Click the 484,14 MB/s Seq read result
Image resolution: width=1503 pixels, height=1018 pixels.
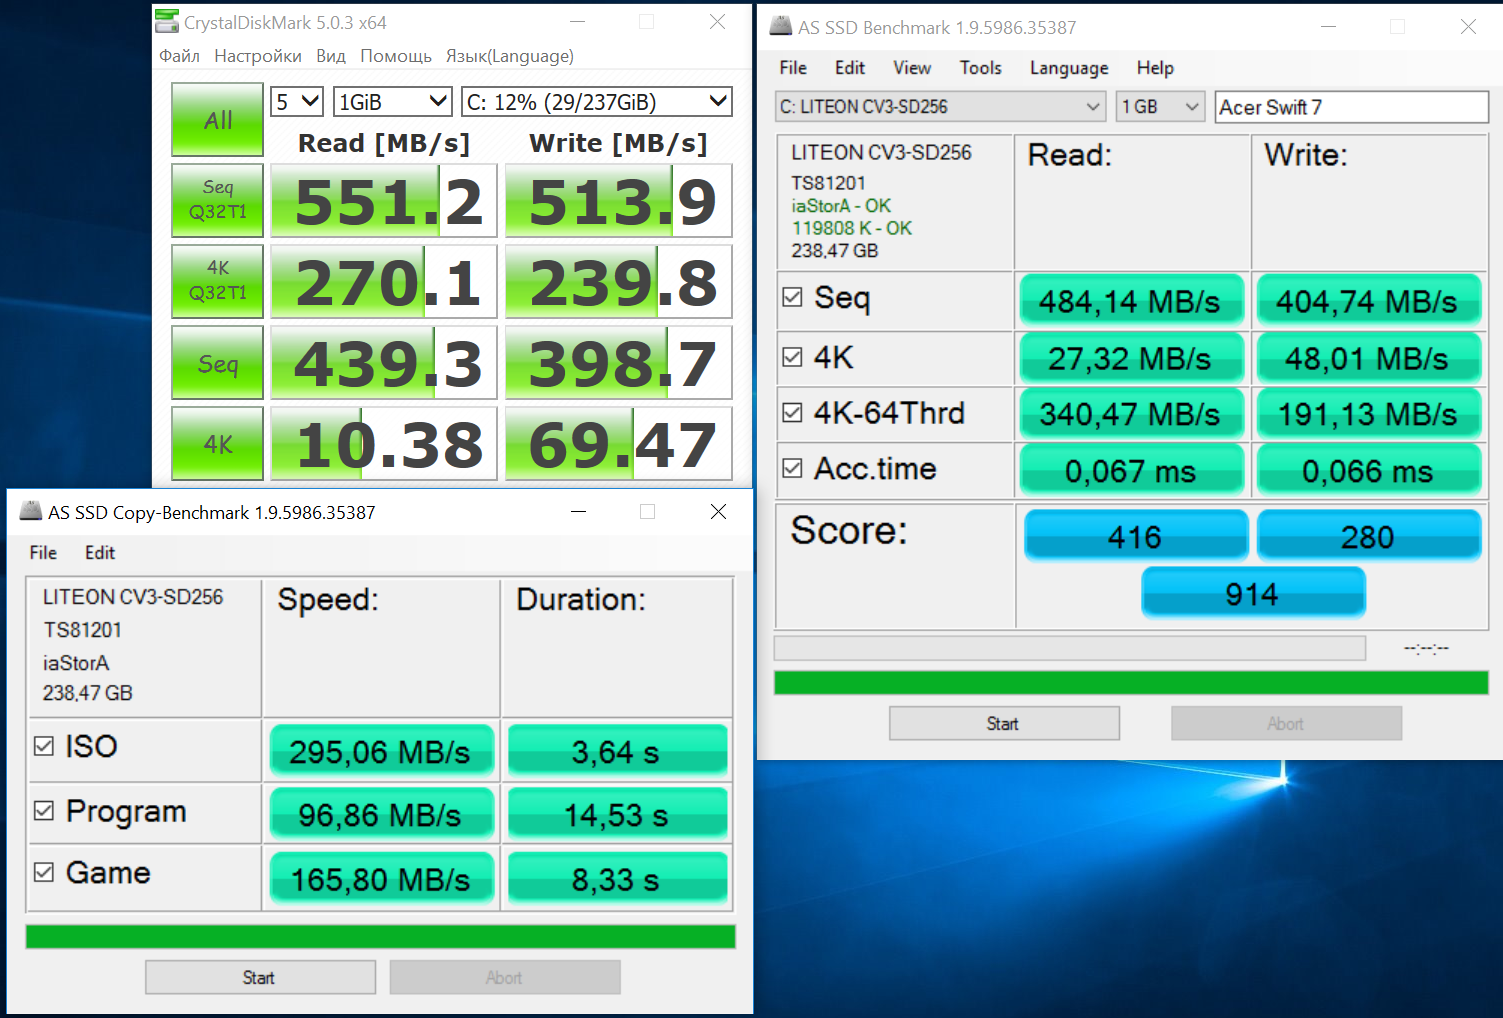tap(1131, 301)
